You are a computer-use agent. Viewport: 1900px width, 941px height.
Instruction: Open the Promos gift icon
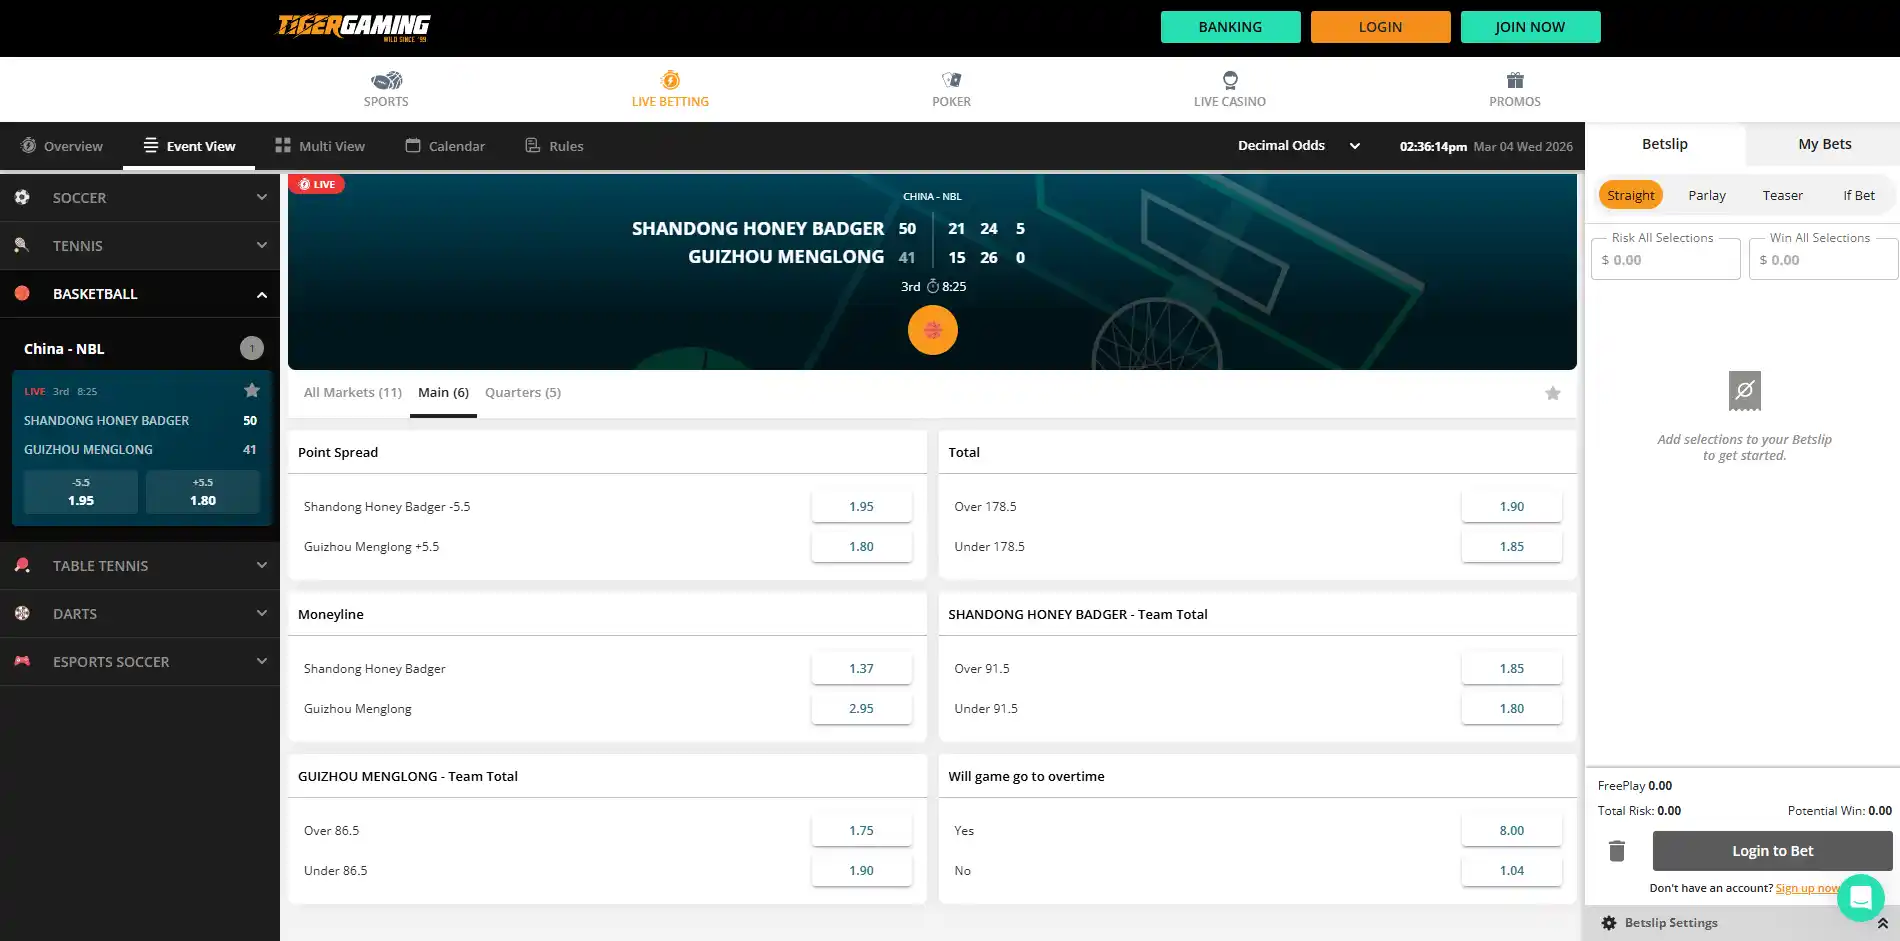1515,80
